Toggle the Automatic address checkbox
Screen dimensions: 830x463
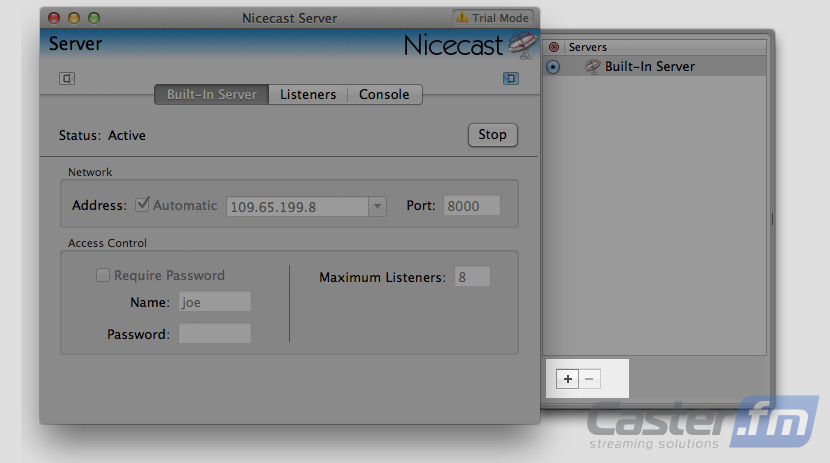pos(142,204)
